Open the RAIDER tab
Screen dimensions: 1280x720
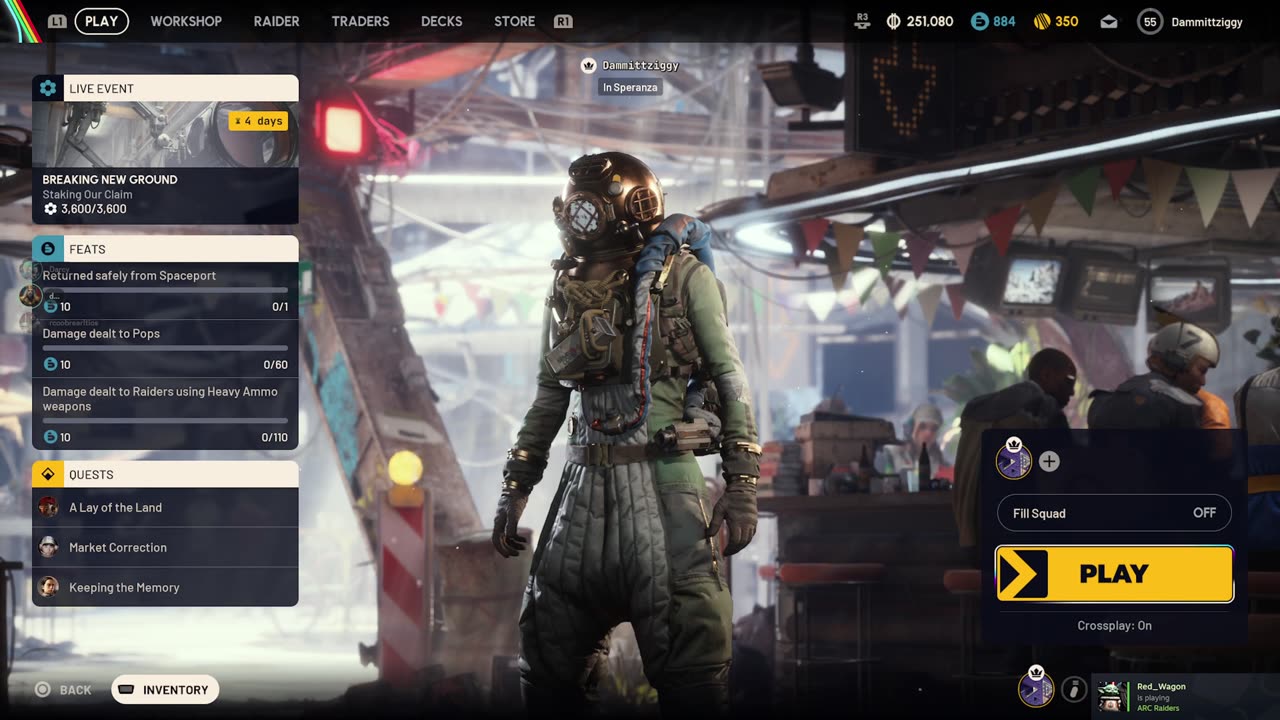(x=276, y=21)
